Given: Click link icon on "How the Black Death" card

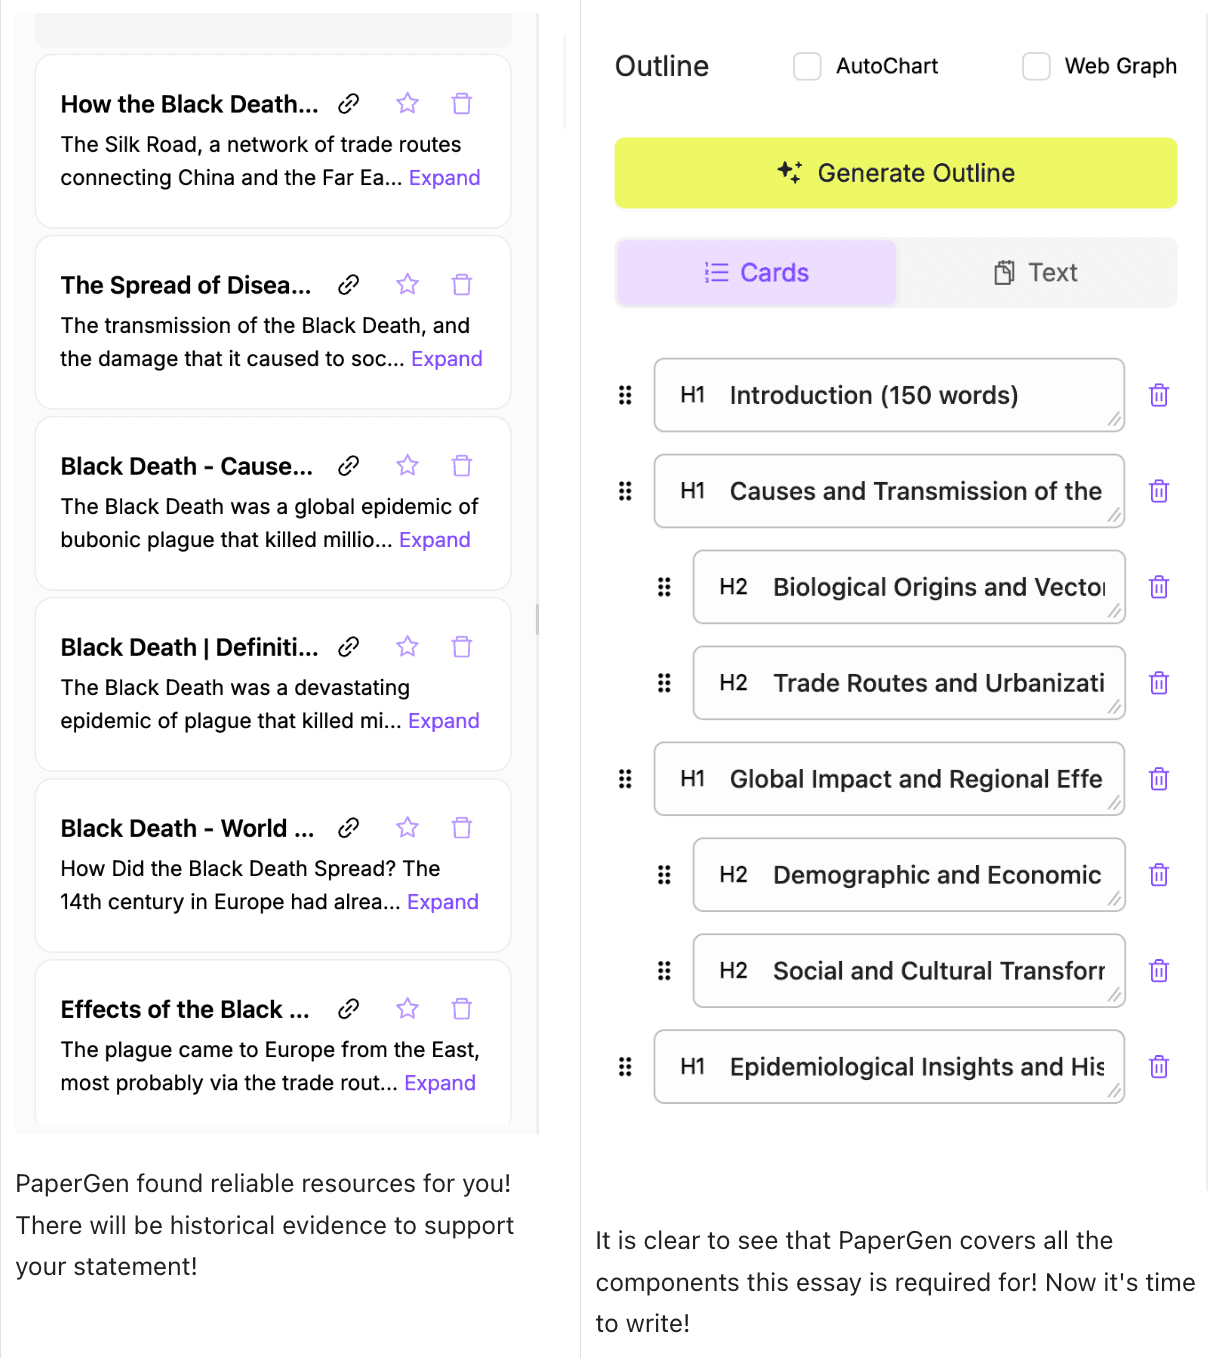Looking at the screenshot, I should click(348, 104).
